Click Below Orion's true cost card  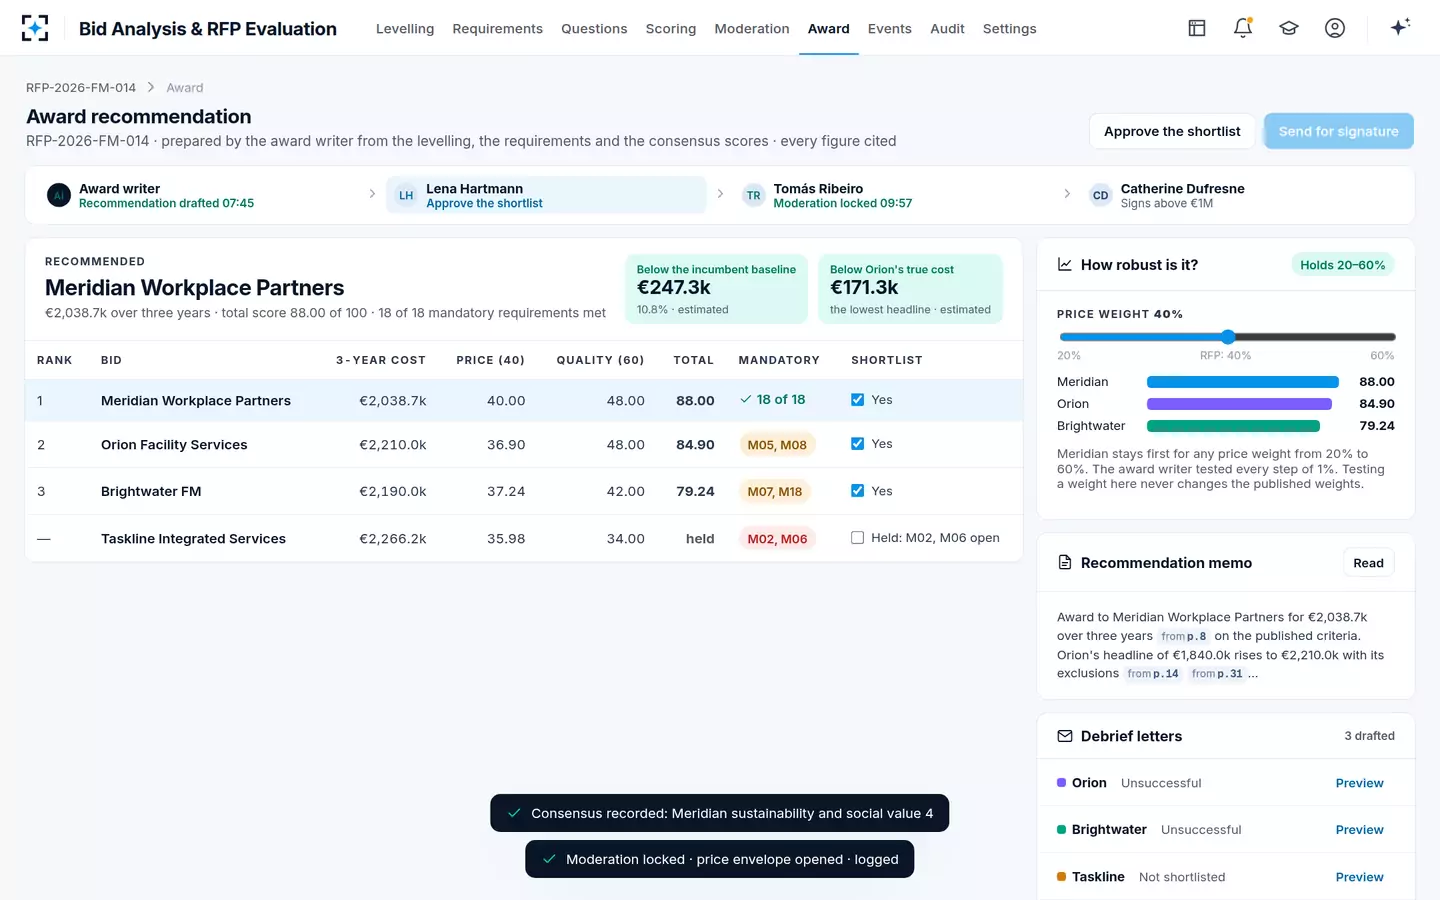[910, 289]
